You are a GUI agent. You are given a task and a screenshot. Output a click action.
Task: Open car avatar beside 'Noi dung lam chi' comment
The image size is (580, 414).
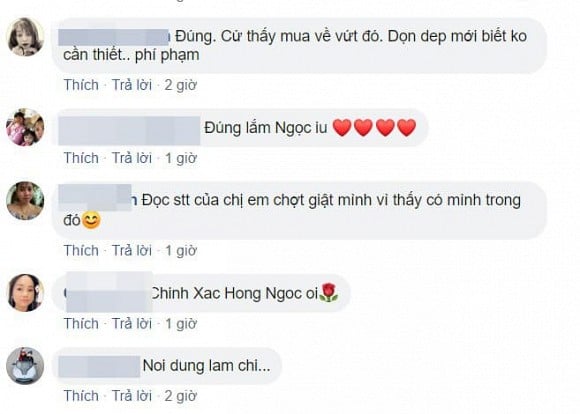click(25, 366)
